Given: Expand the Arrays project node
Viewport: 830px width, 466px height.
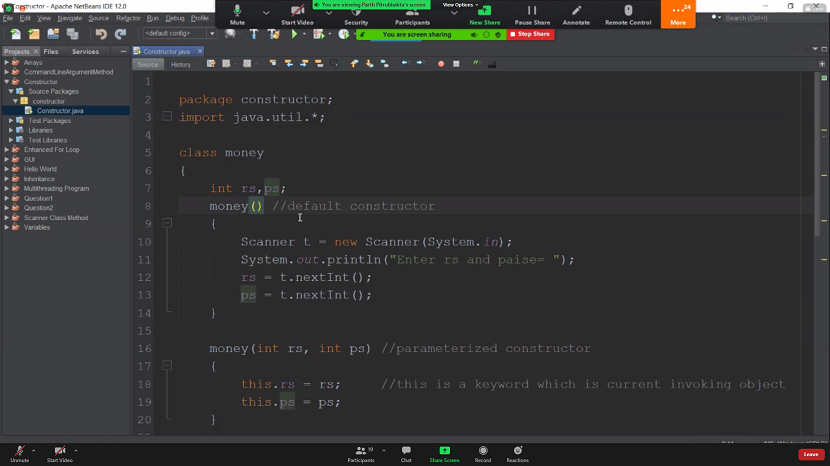Looking at the screenshot, I should click(7, 62).
